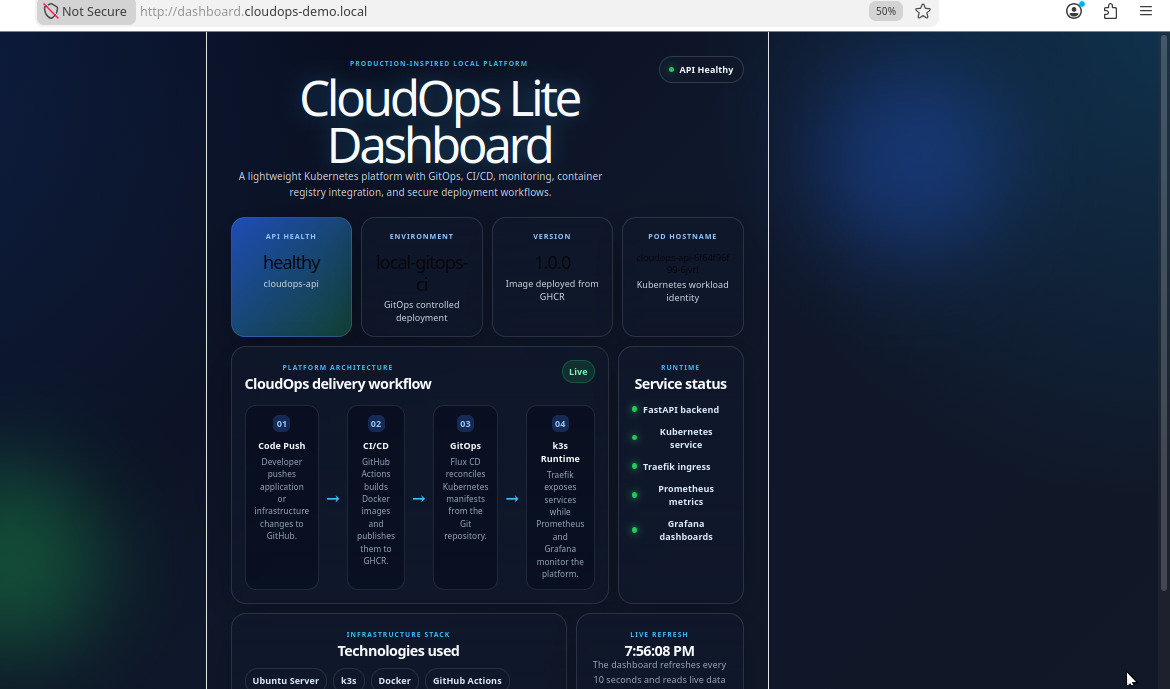Click the Technologies used heading
The image size is (1170, 689).
tap(398, 651)
